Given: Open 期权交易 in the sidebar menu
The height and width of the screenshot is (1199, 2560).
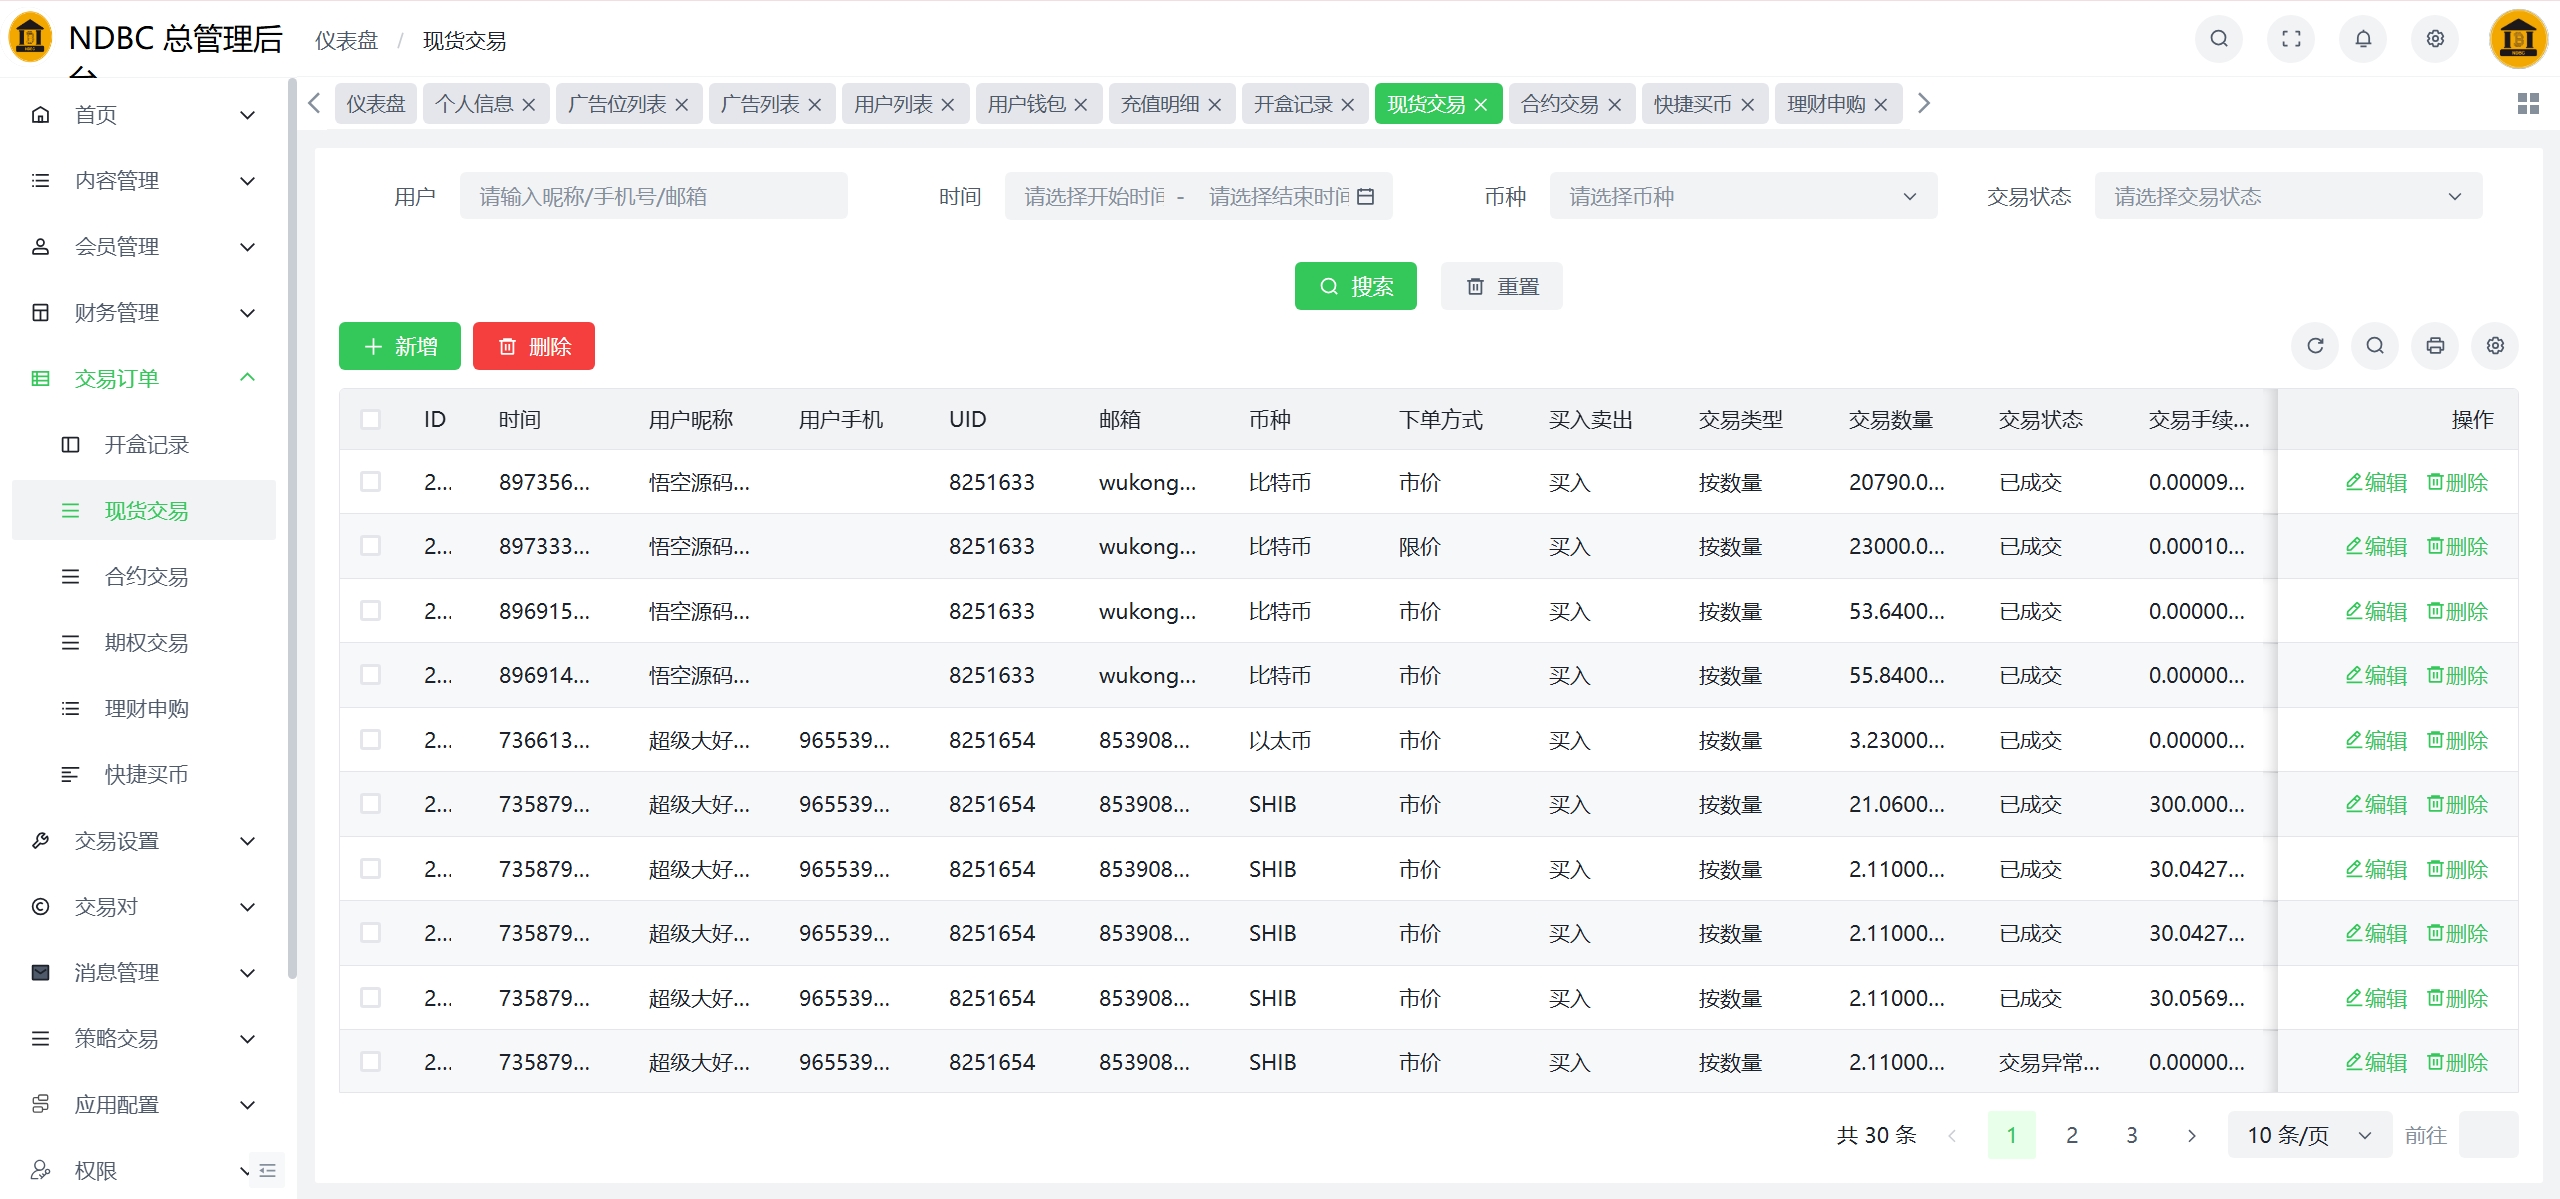Looking at the screenshot, I should 146,643.
